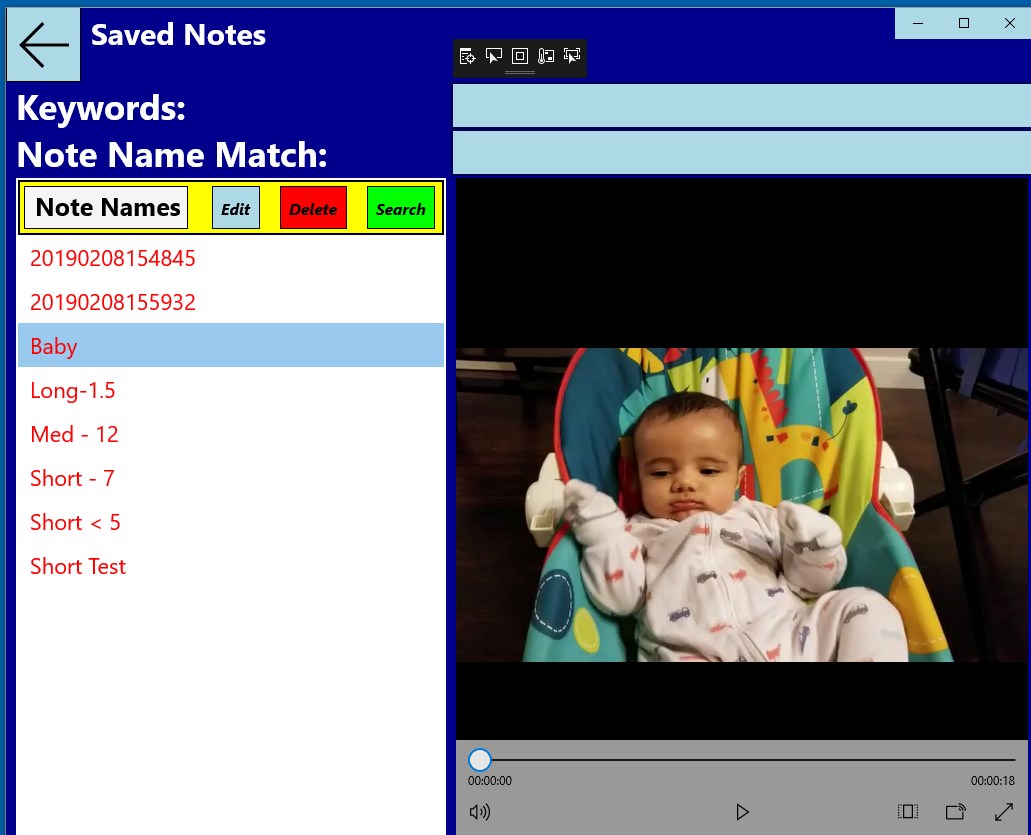This screenshot has height=835, width=1031.
Task: Maximize the Saved Notes window
Action: [x=964, y=23]
